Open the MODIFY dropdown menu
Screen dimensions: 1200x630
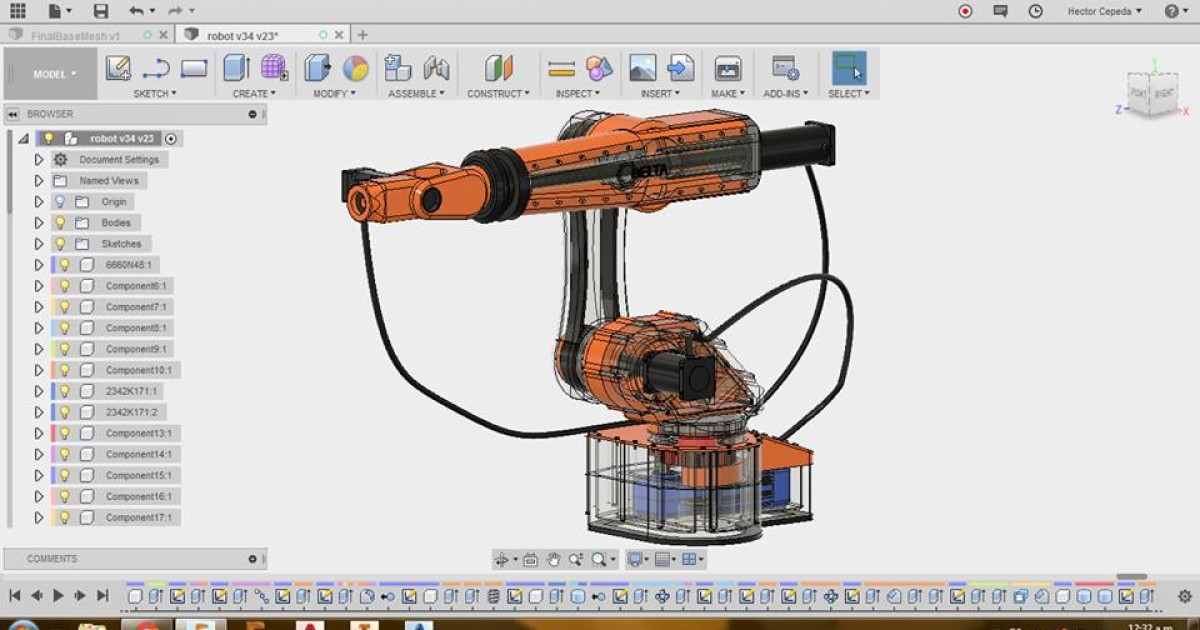click(335, 93)
